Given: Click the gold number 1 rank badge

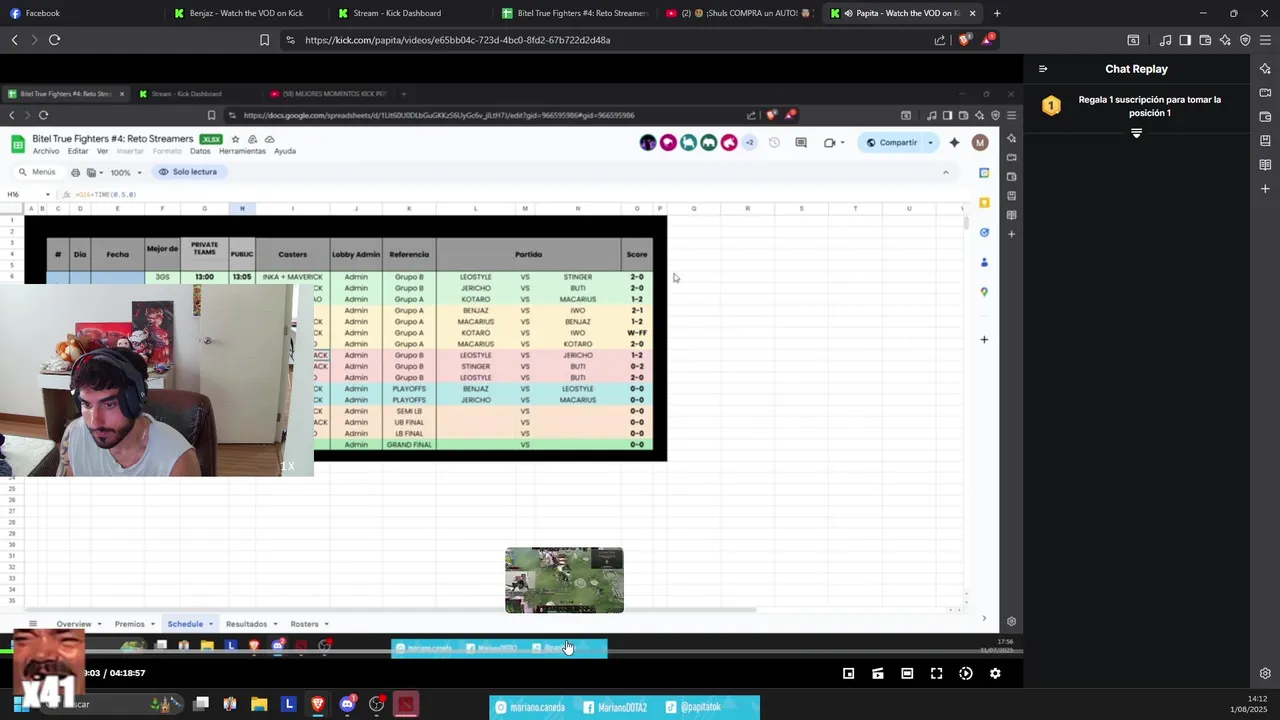Looking at the screenshot, I should click(x=1051, y=106).
